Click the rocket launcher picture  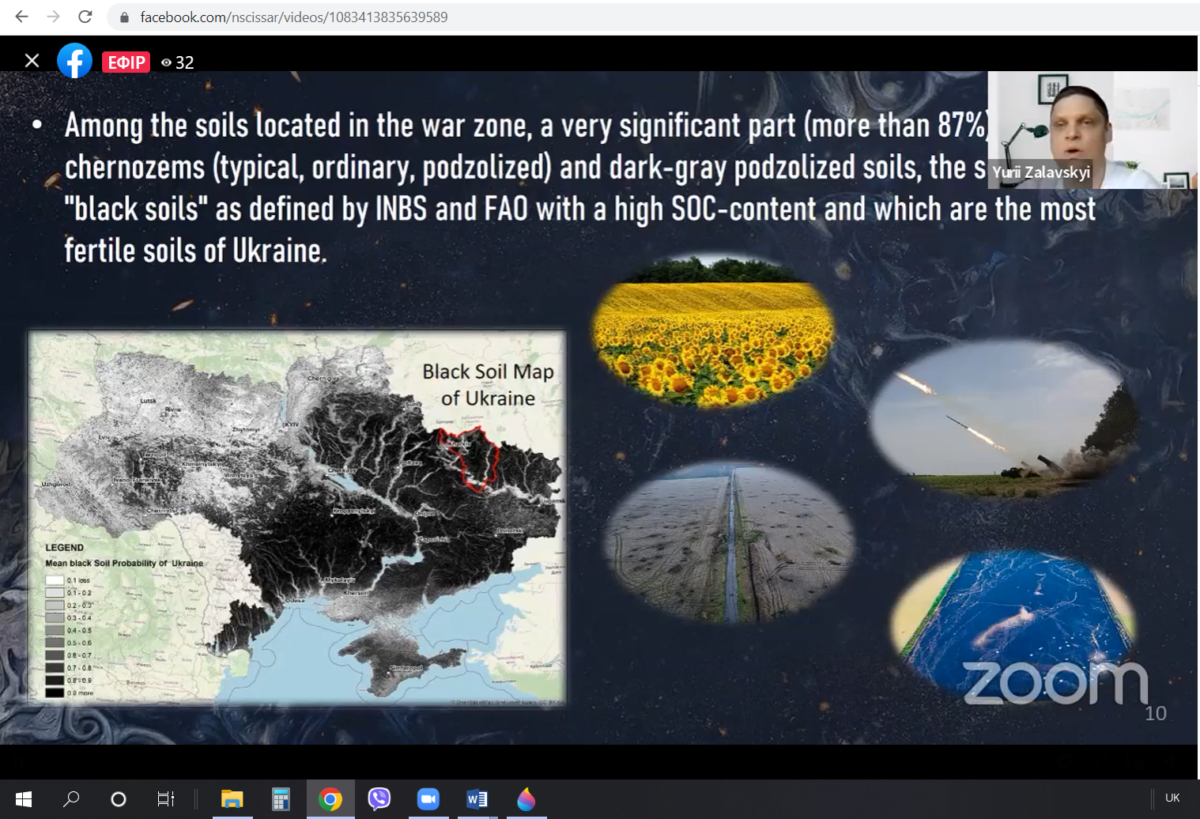click(x=1003, y=418)
